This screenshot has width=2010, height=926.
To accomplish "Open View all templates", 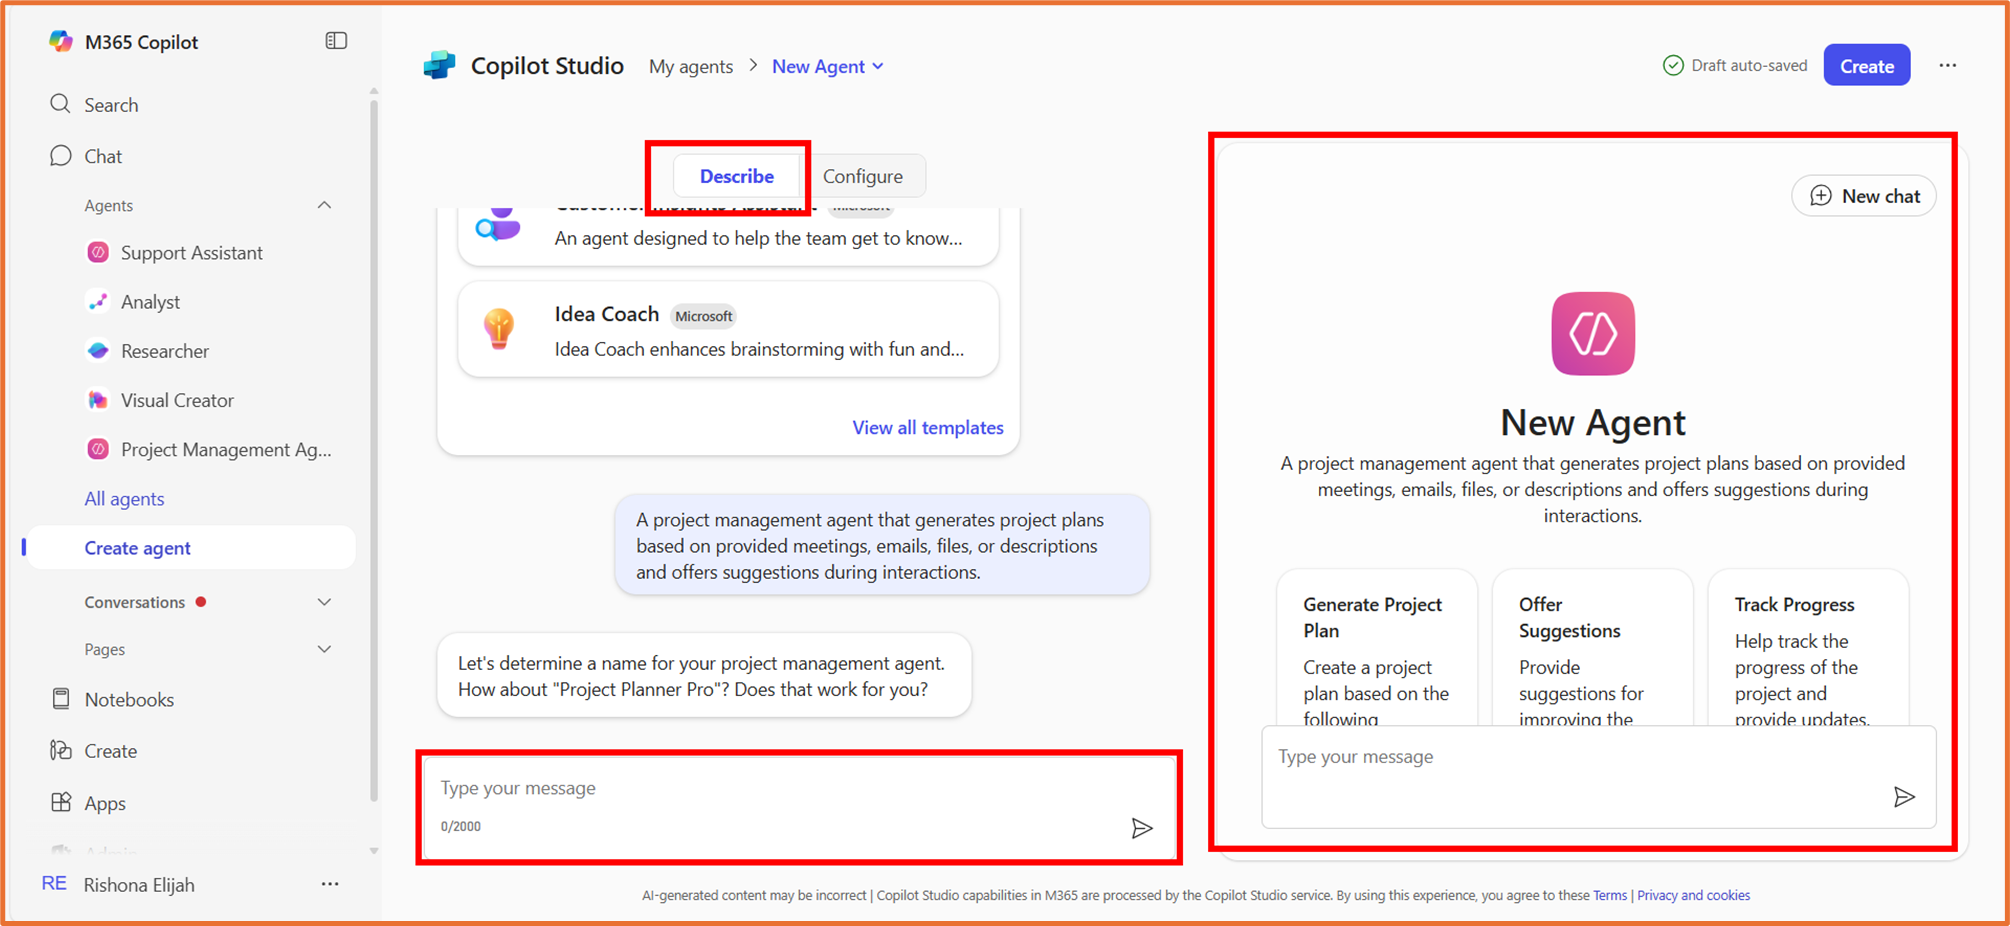I will (x=928, y=427).
